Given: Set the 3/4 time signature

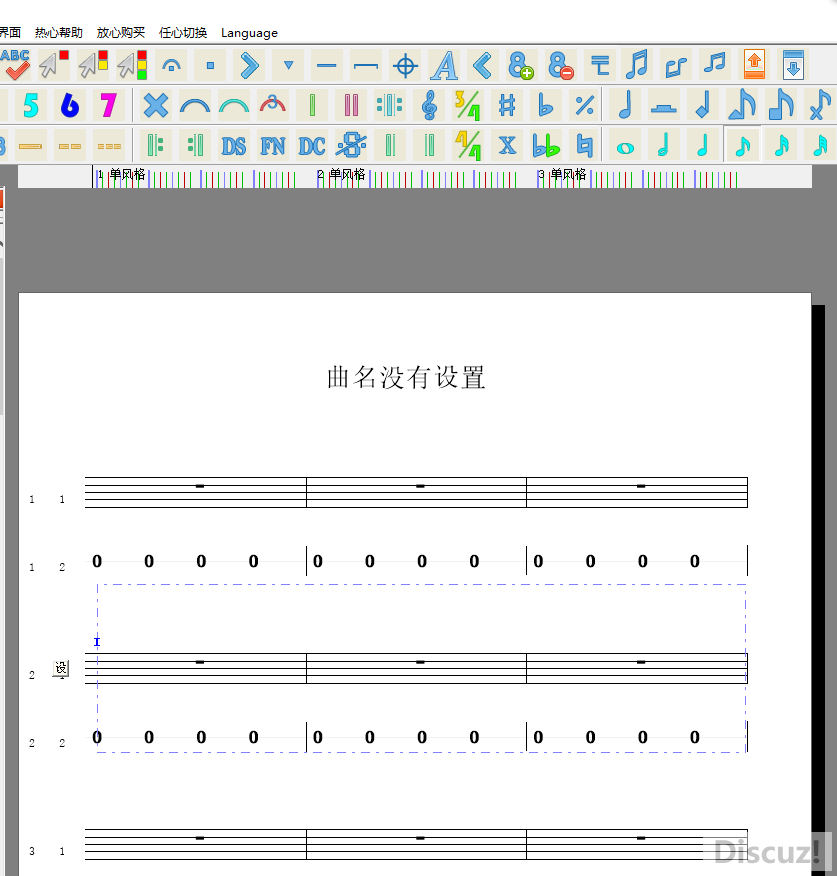Looking at the screenshot, I should (468, 105).
